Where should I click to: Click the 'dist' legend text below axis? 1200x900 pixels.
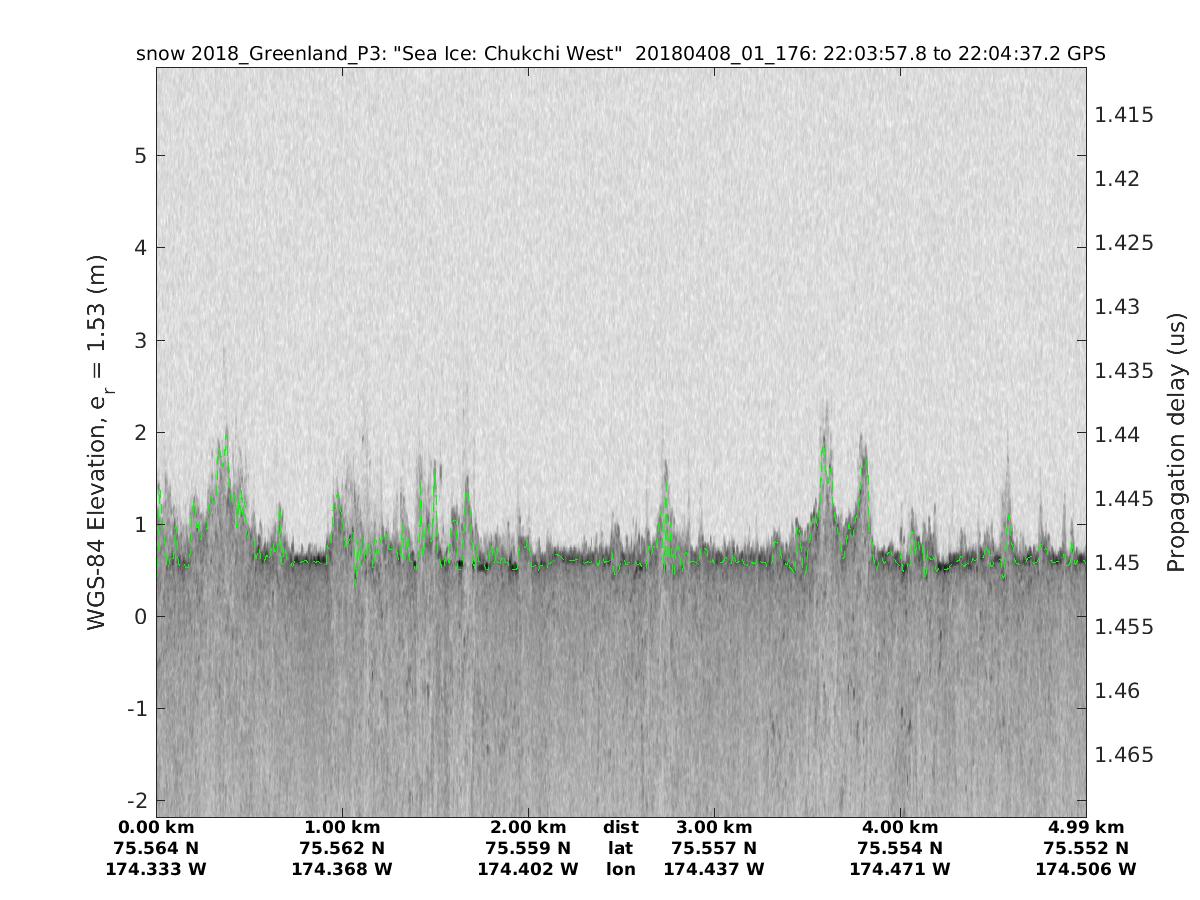pyautogui.click(x=621, y=828)
